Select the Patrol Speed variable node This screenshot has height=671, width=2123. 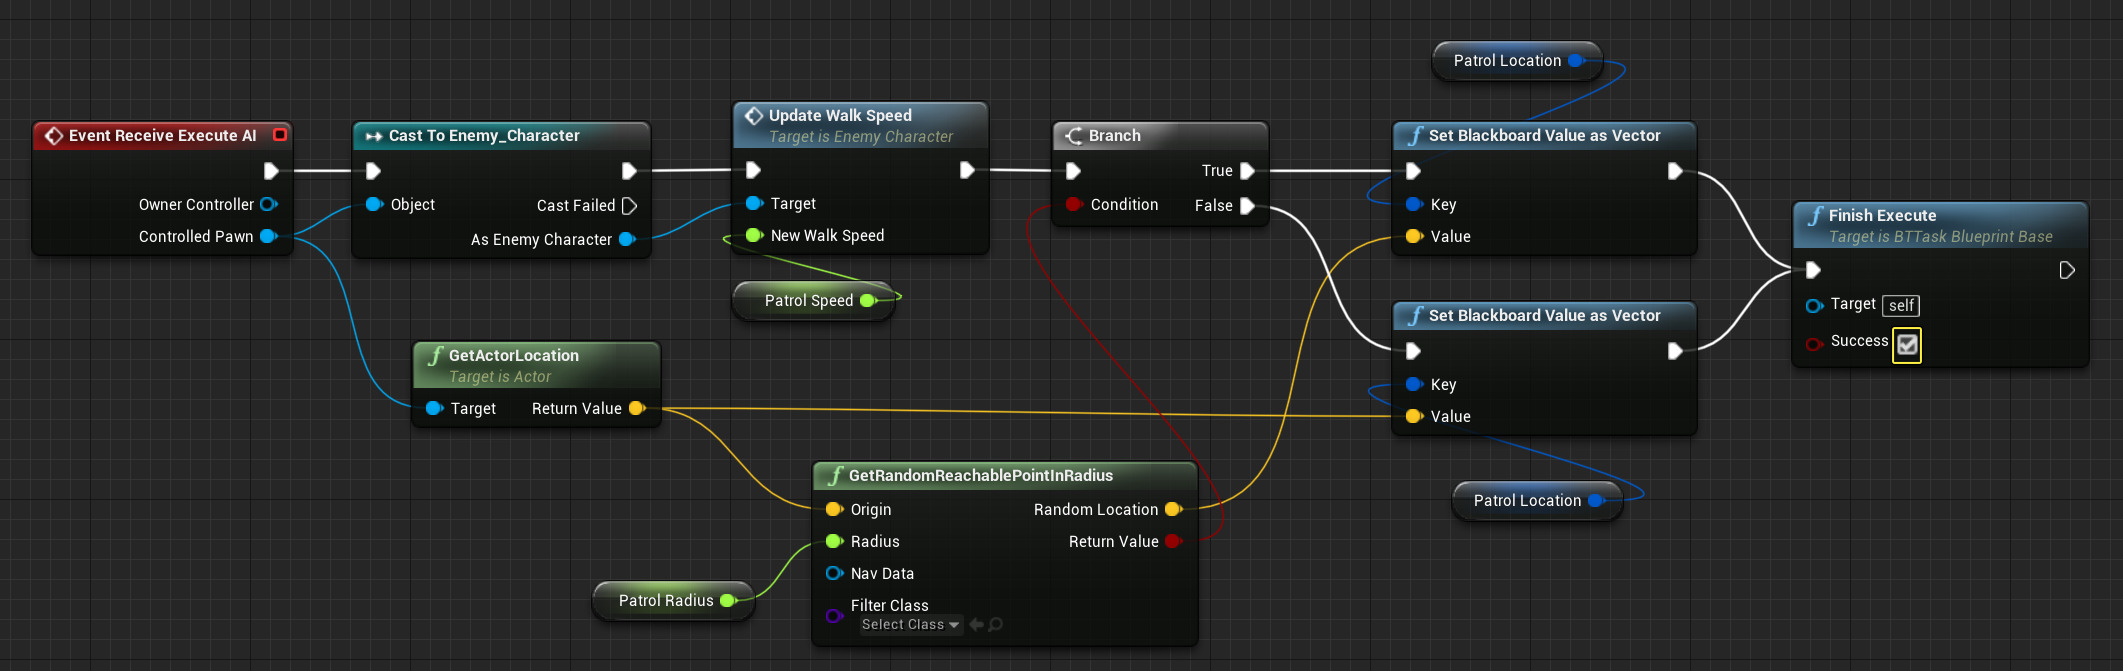[x=807, y=300]
